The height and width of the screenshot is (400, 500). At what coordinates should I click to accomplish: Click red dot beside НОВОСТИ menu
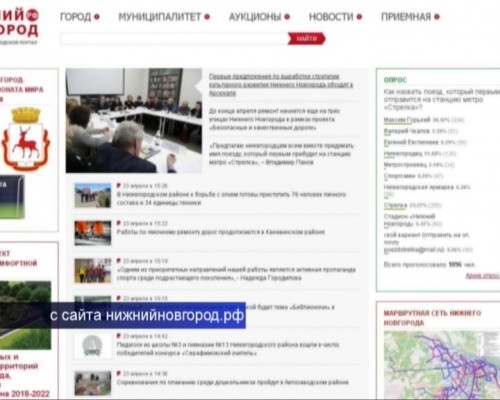point(359,17)
